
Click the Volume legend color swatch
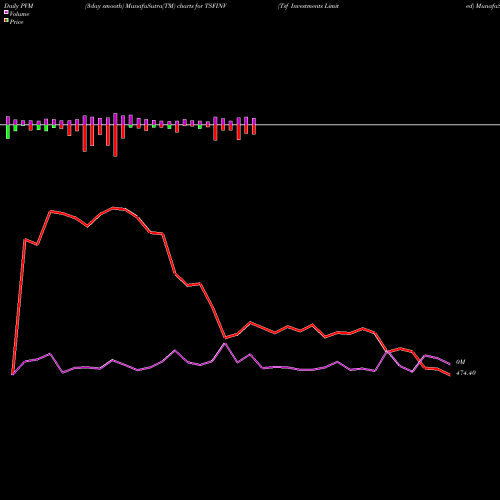[x=6, y=12]
